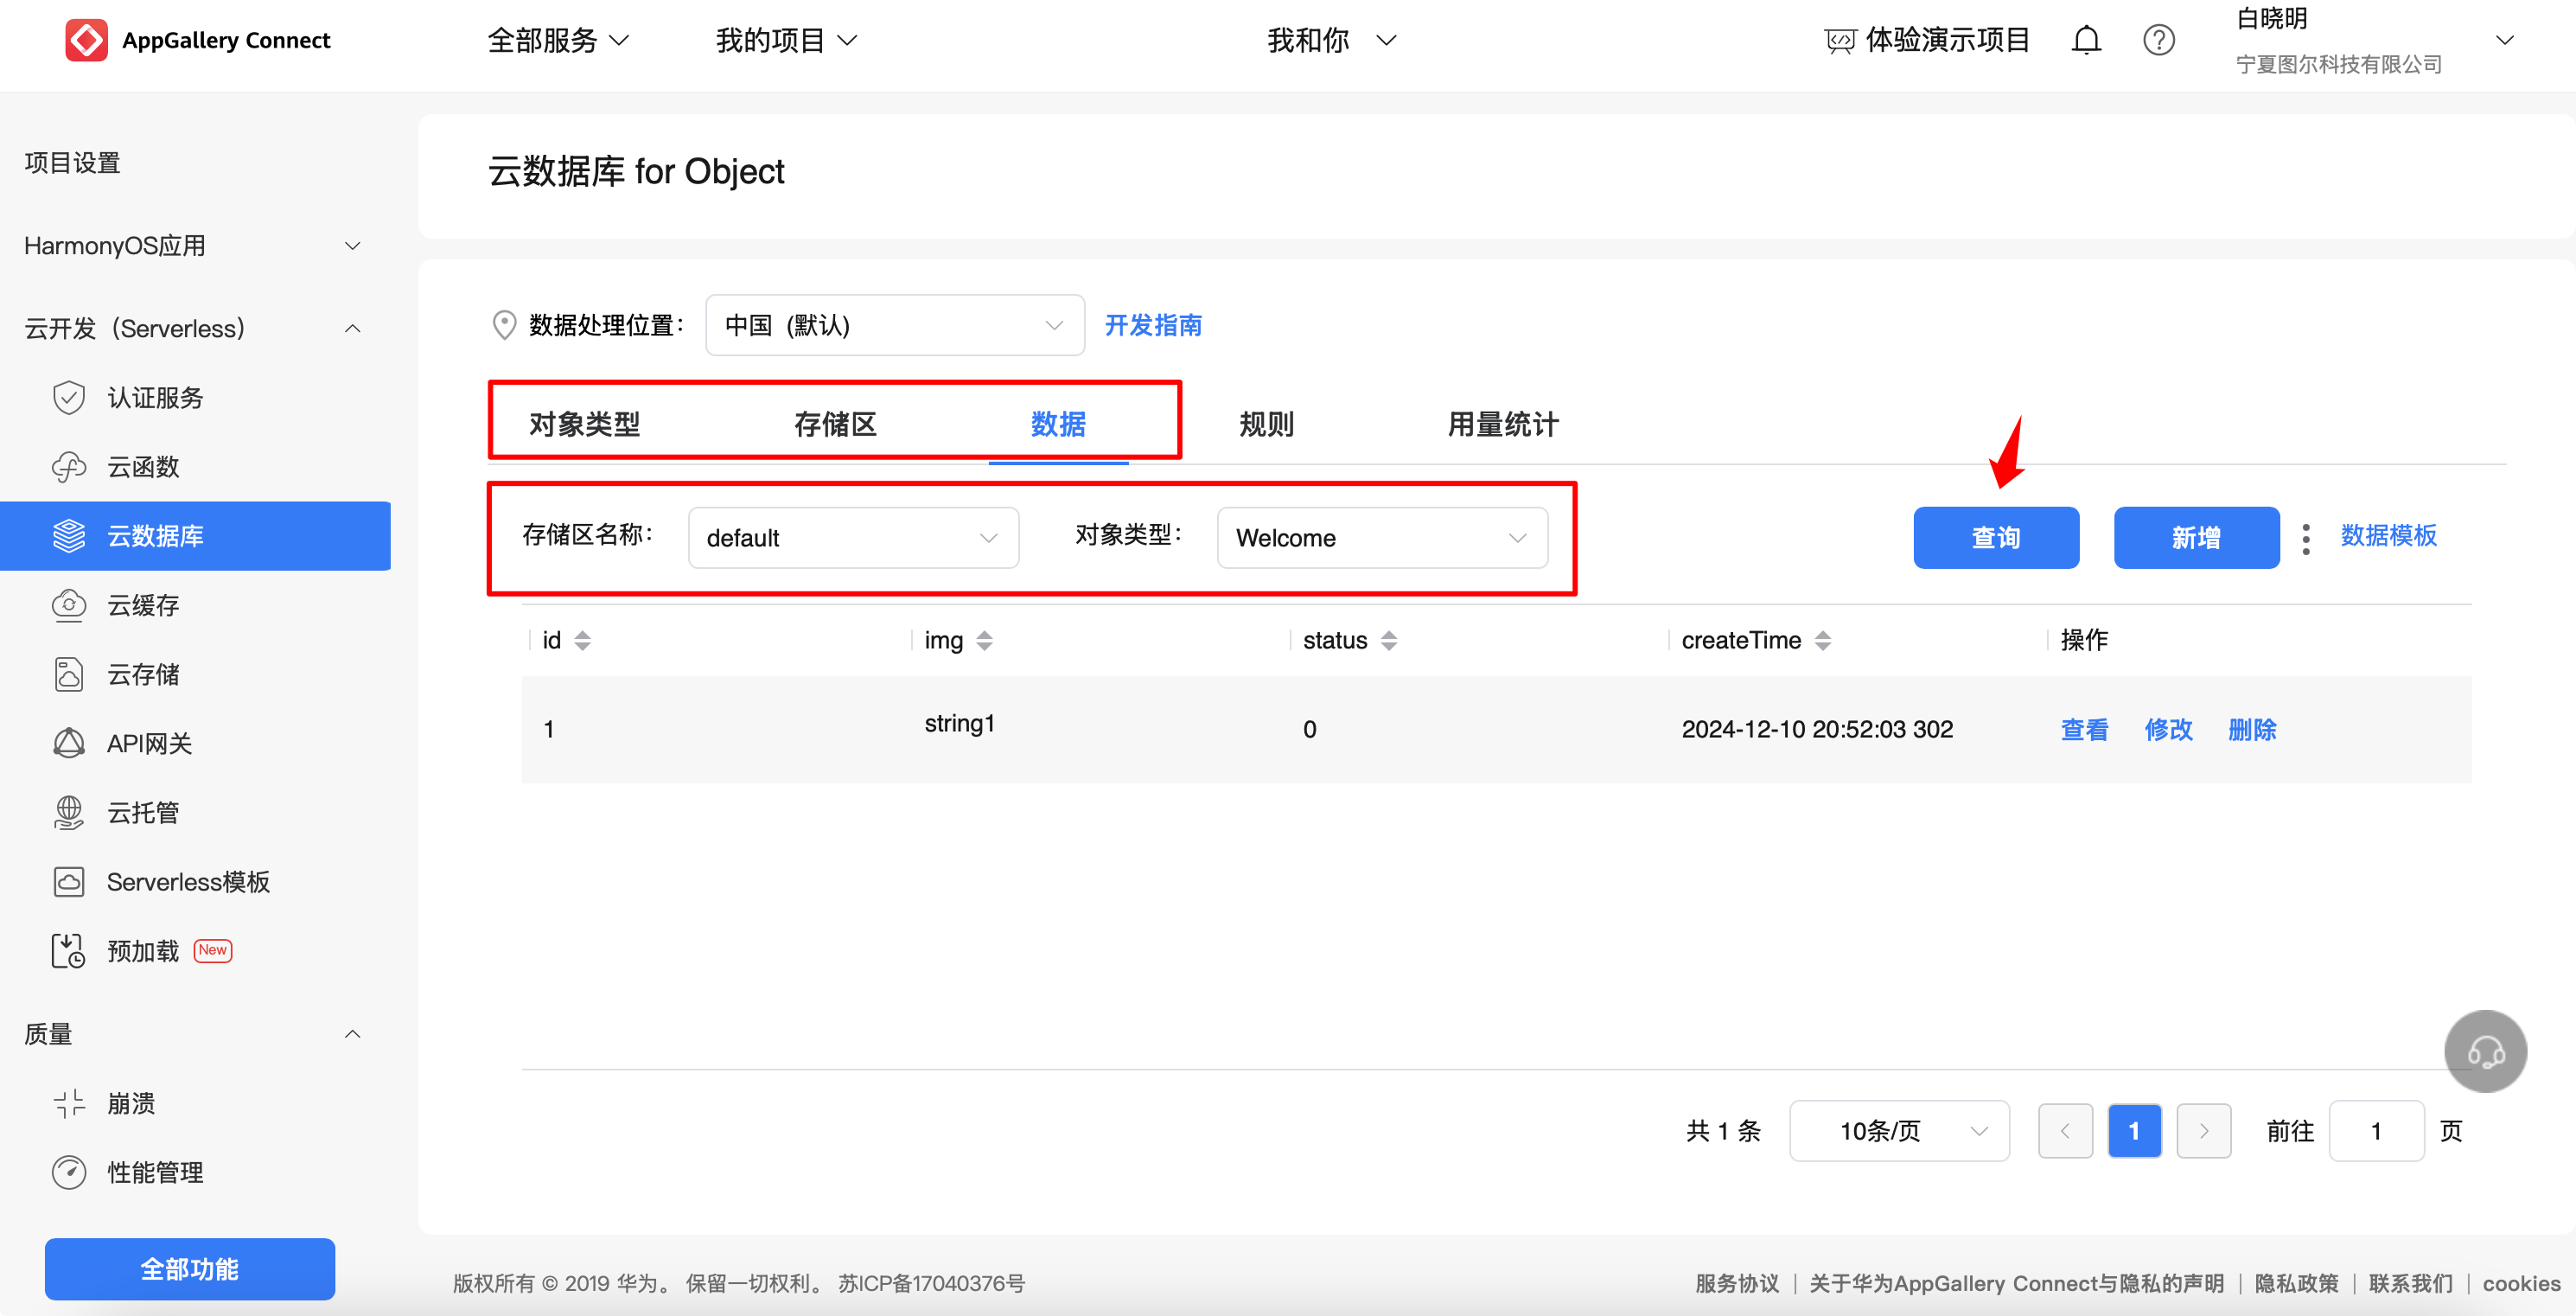Screen dimensions: 2576x1316
Task: Open the AppGallery Connect privacy statement link
Action: (2016, 1283)
